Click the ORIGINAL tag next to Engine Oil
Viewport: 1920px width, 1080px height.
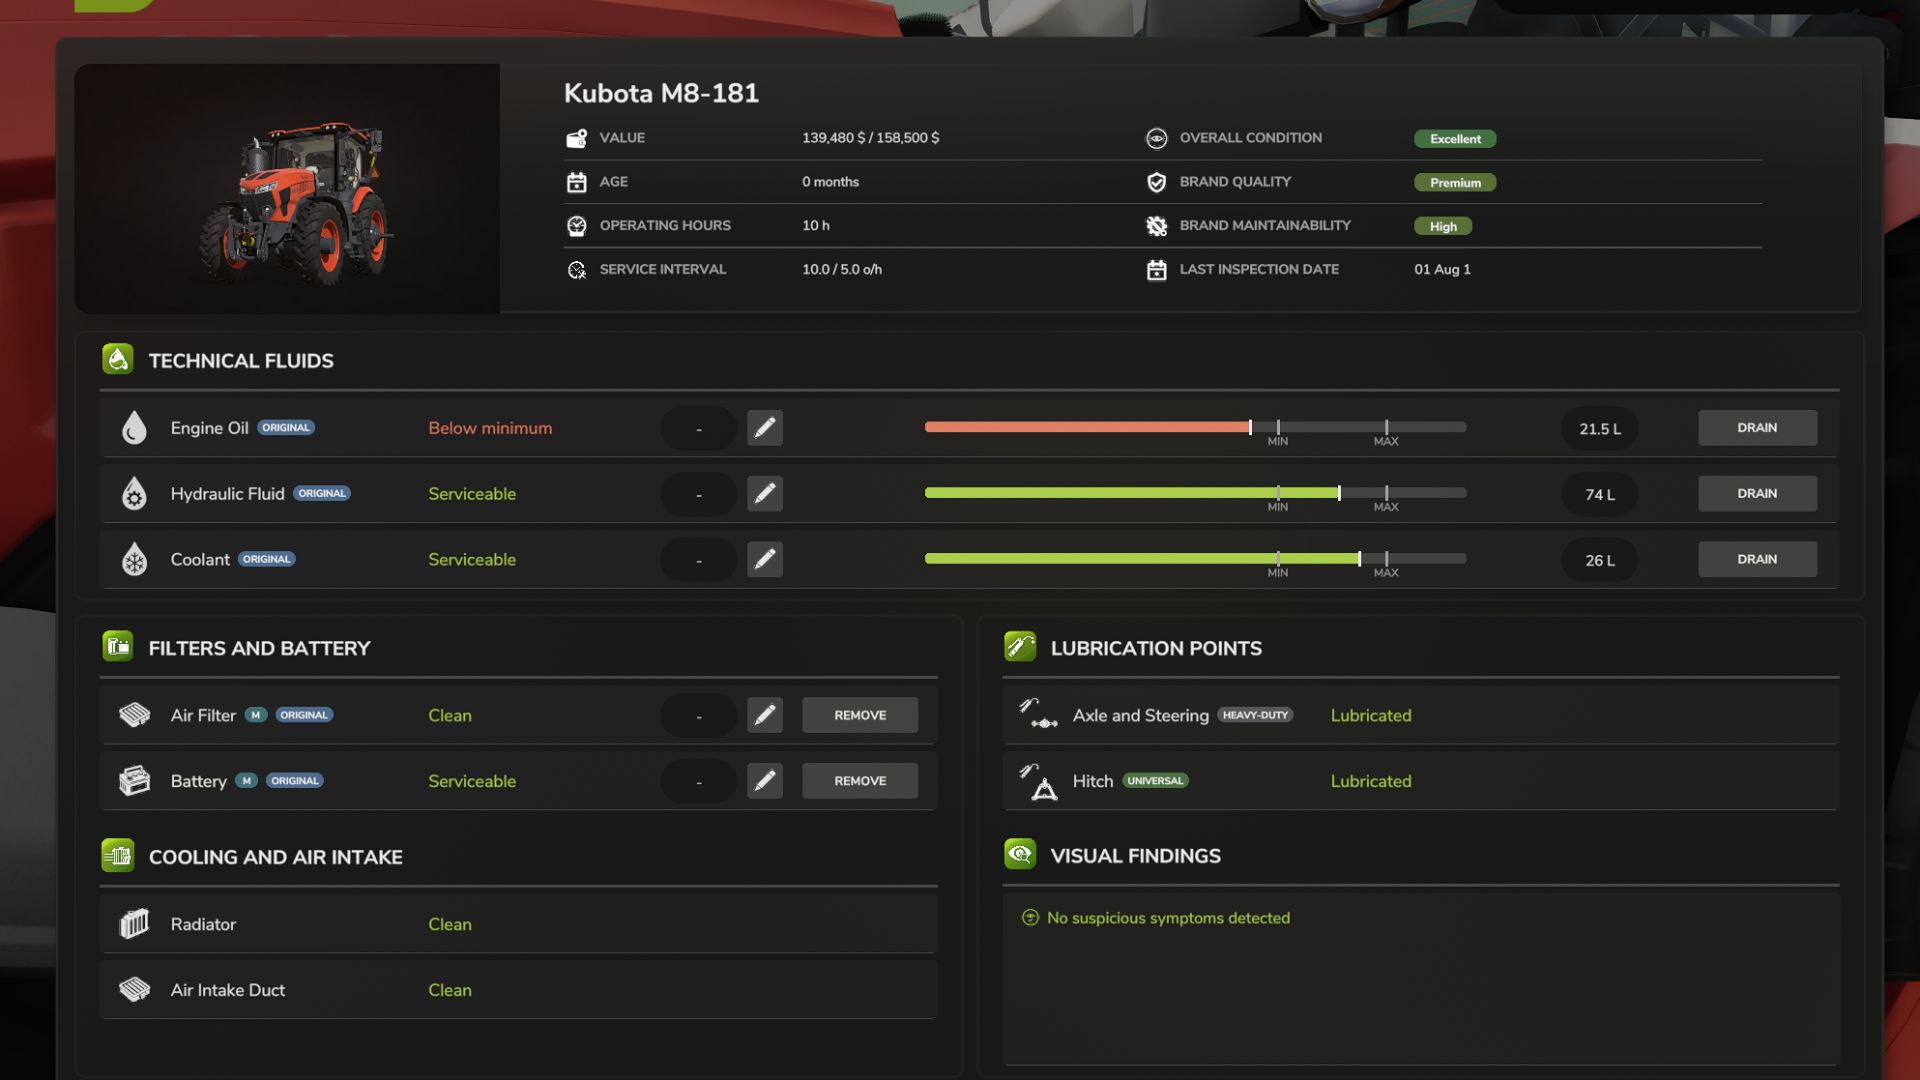coord(286,428)
